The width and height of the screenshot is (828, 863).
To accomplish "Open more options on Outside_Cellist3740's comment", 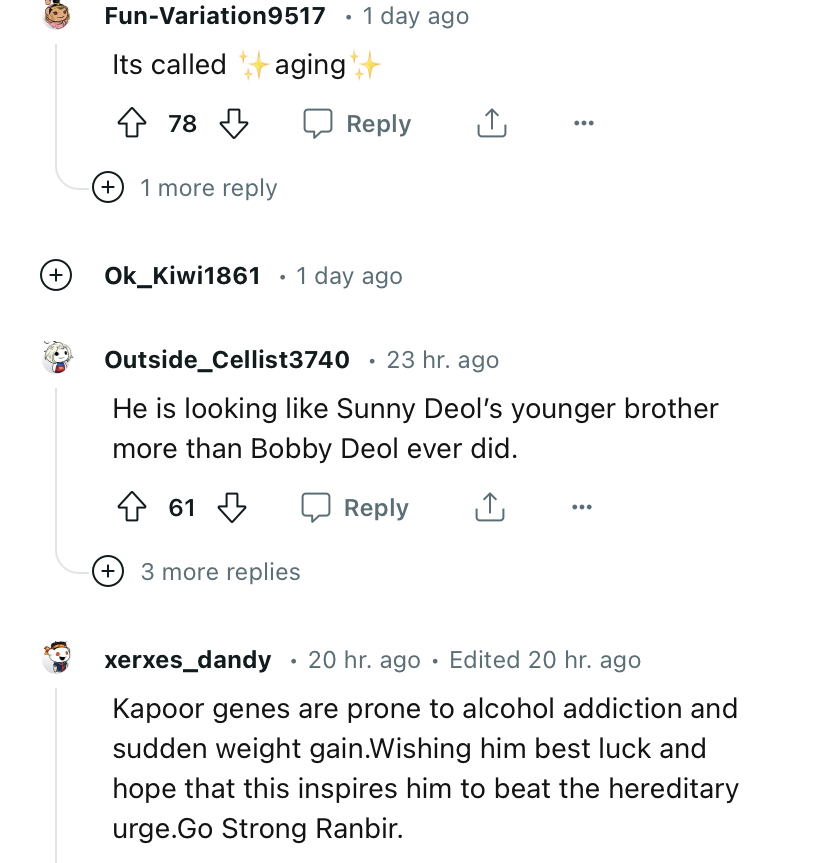I will (582, 508).
